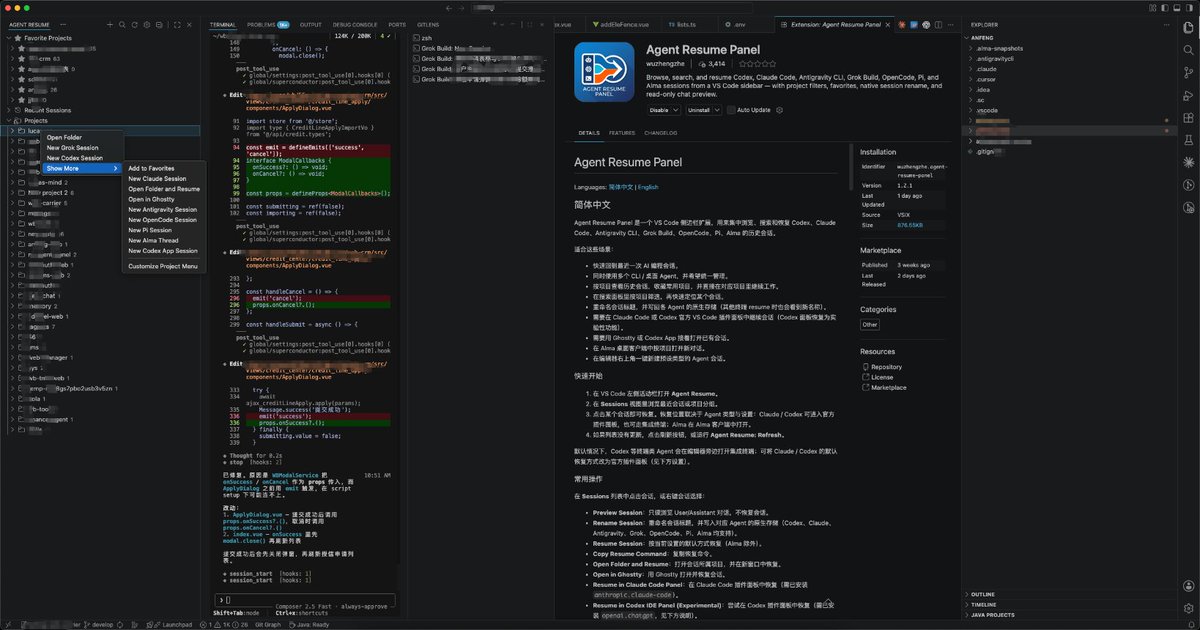Screen dimensions: 1200x630
Task: Open the CHANGELOG tab of extension
Action: point(660,132)
